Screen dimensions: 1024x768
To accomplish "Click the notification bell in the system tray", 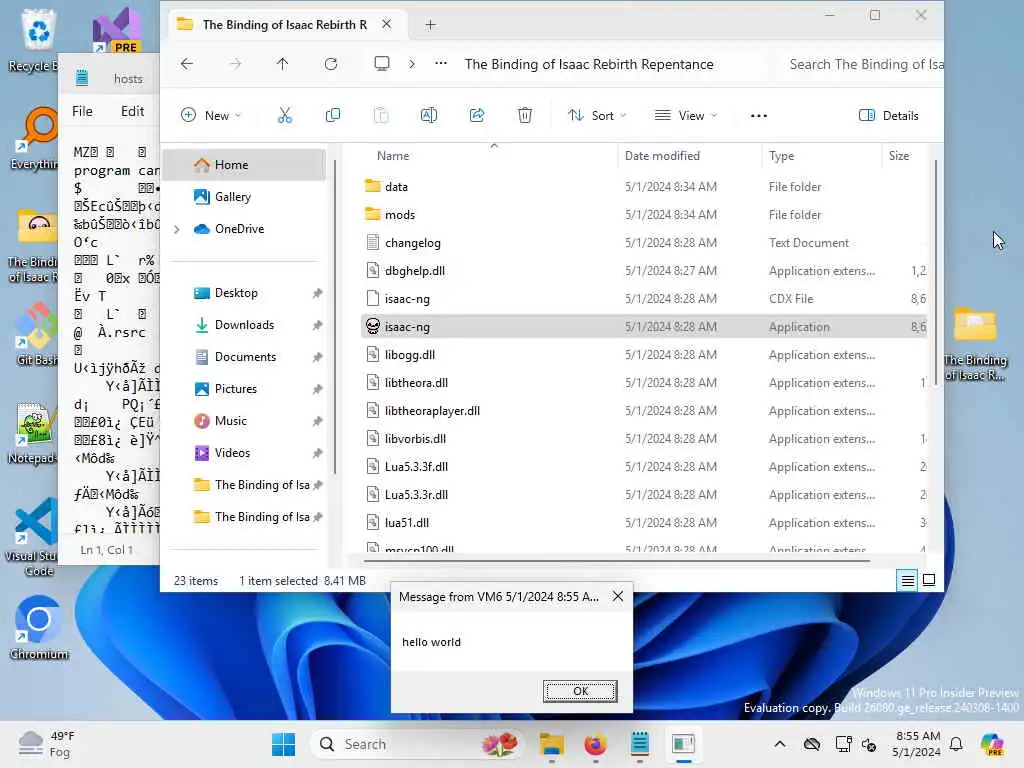I will (956, 744).
